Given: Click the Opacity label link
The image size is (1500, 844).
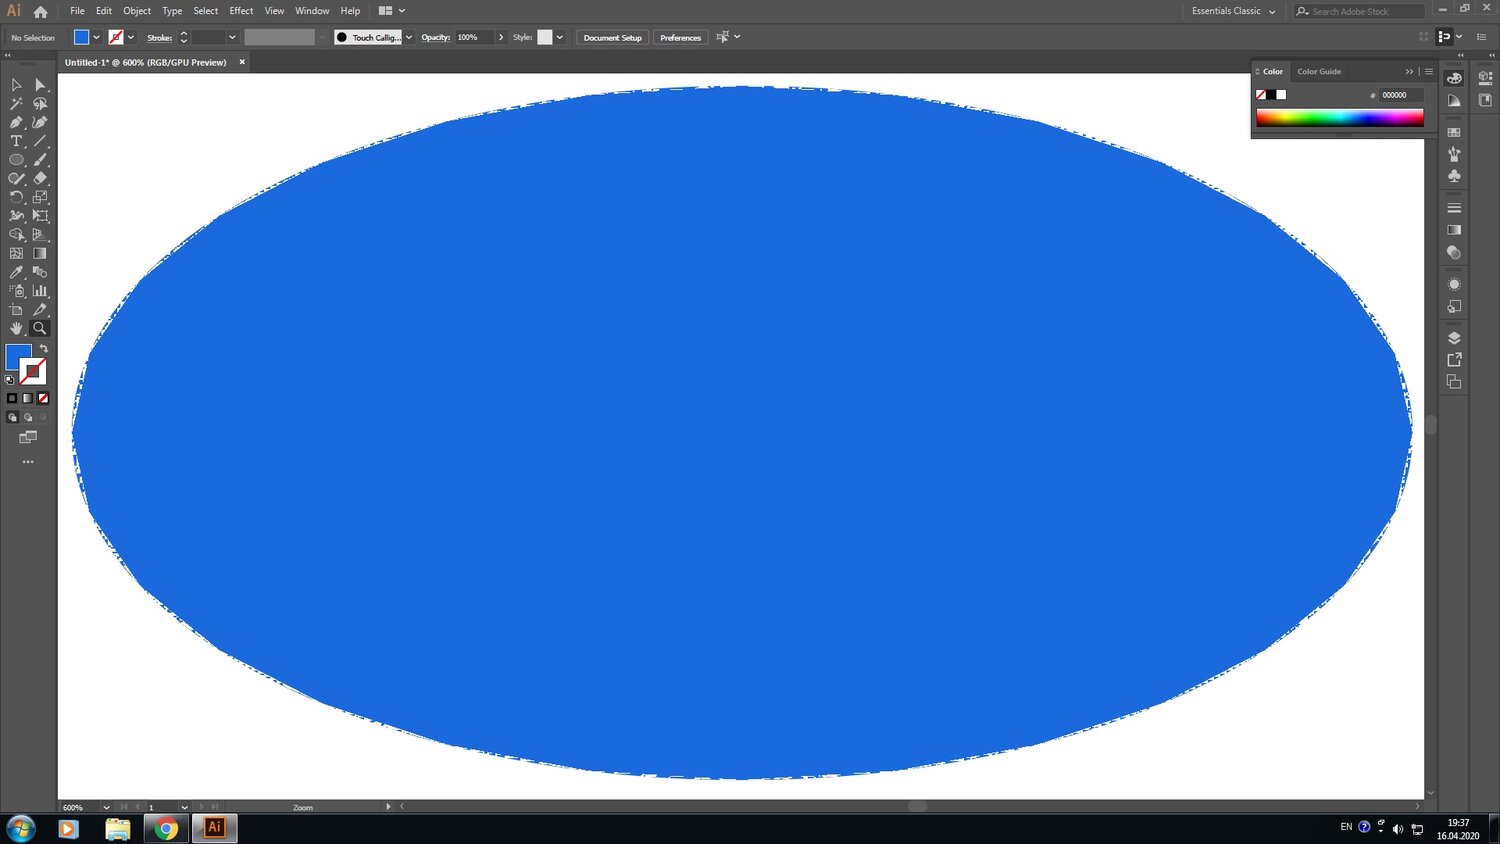Looking at the screenshot, I should [x=435, y=38].
